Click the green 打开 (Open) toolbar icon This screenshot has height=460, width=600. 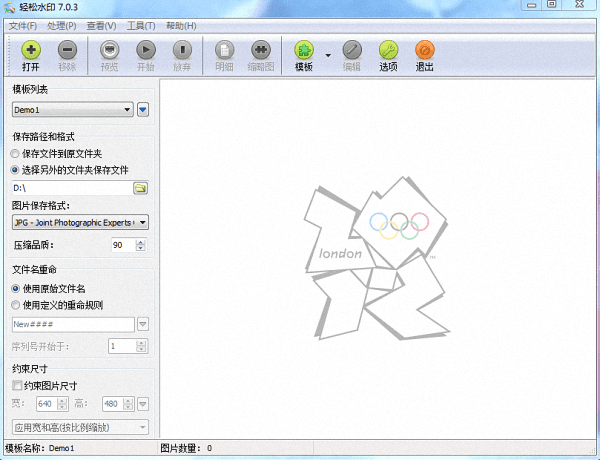31,50
